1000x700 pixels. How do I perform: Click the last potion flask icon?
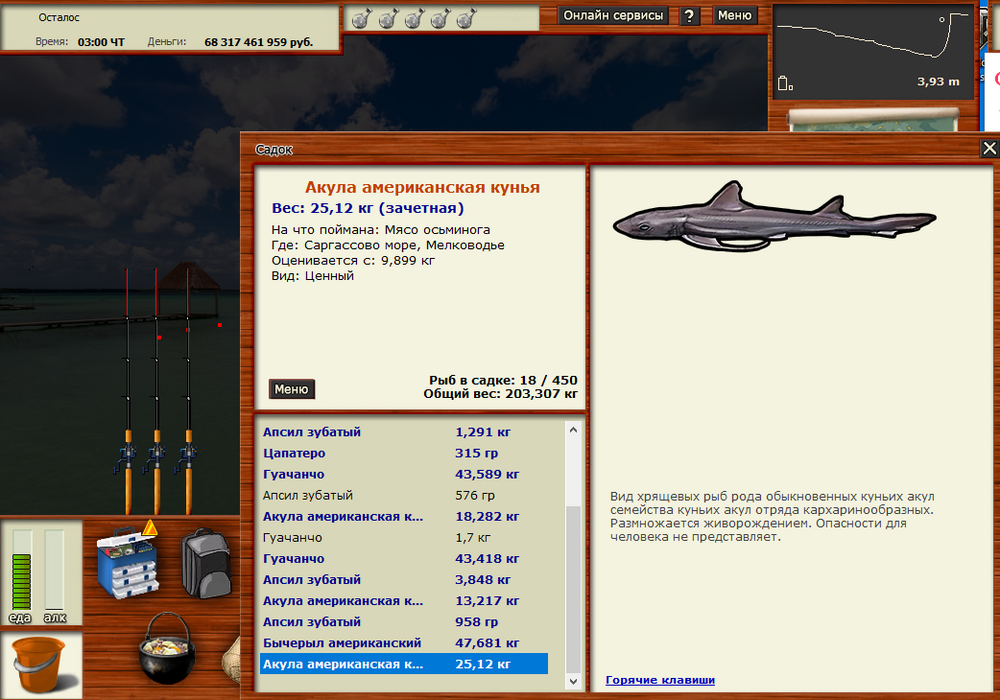click(x=465, y=19)
